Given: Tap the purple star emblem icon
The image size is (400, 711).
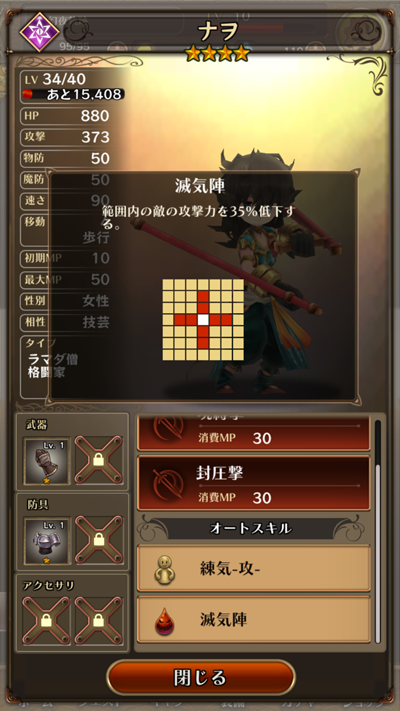Looking at the screenshot, I should pyautogui.click(x=39, y=32).
